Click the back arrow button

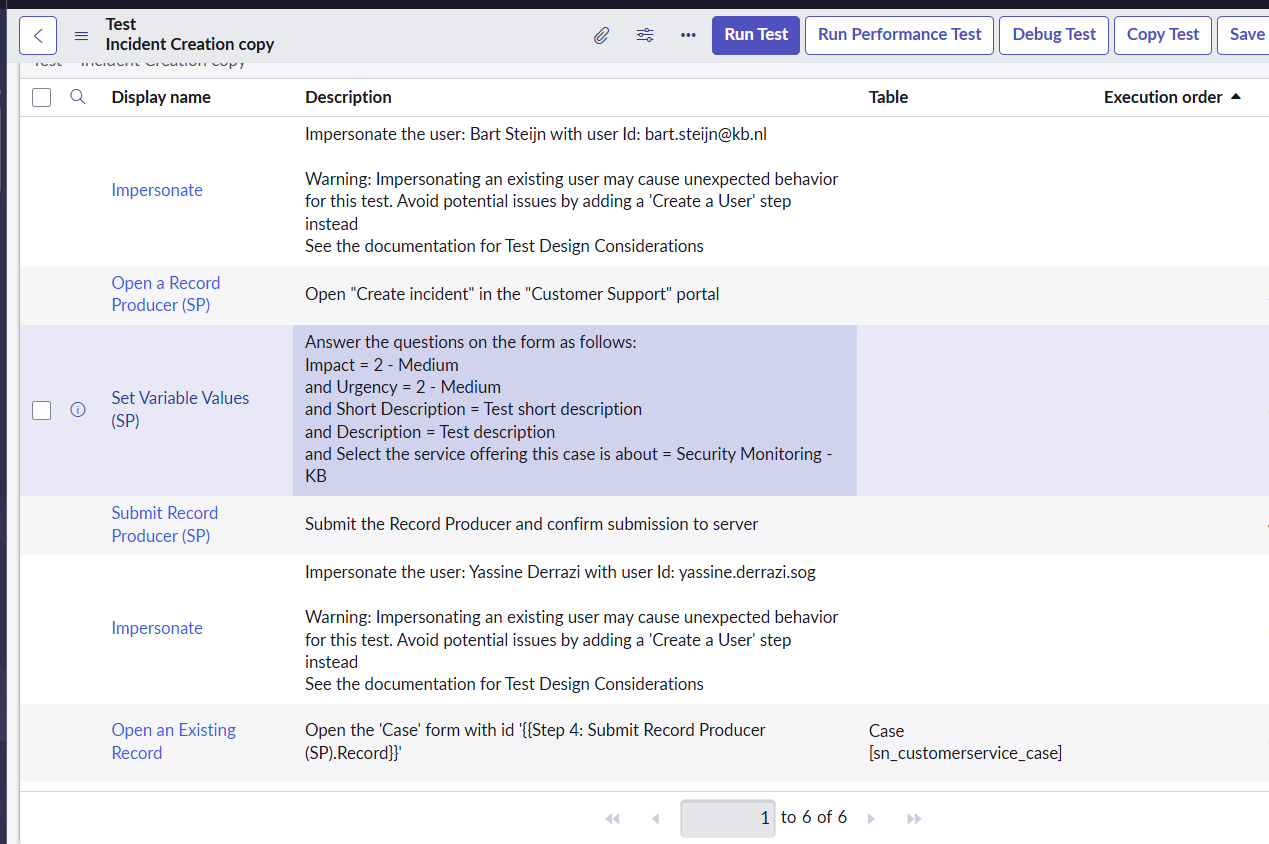pyautogui.click(x=38, y=35)
